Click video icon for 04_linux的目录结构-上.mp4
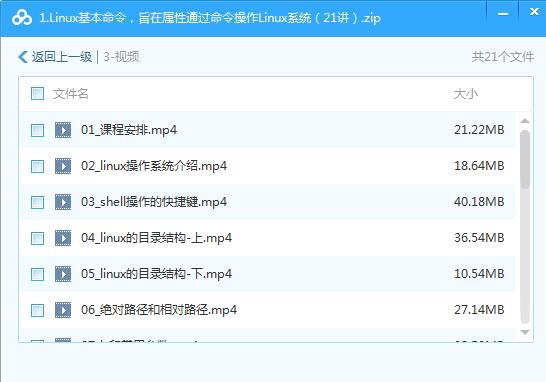The image size is (546, 382). (63, 238)
